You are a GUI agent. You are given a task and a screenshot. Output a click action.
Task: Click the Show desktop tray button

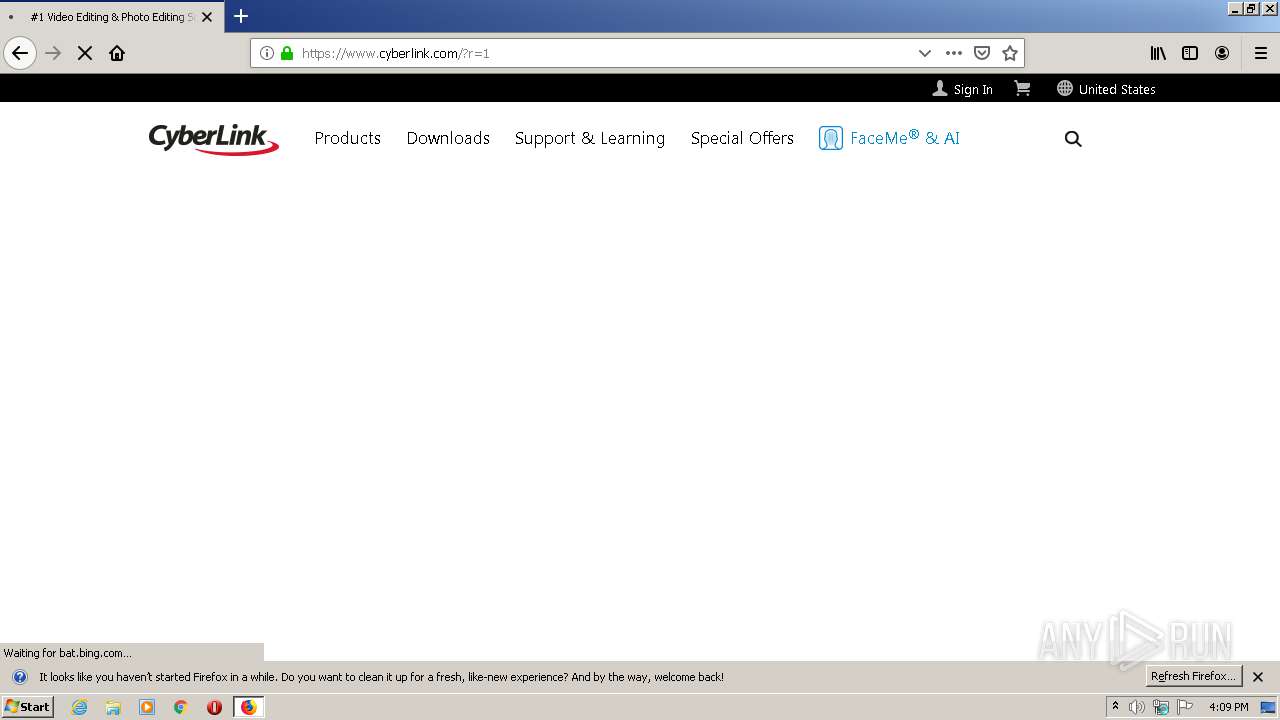[1268, 707]
